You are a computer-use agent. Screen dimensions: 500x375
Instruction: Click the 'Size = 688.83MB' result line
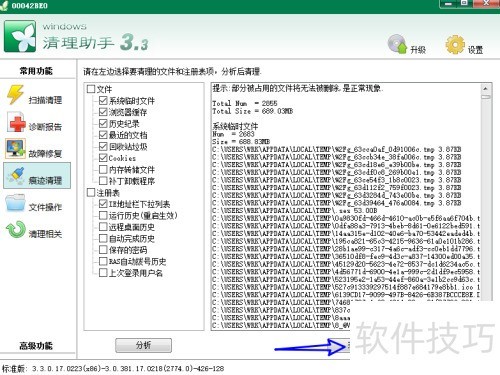pos(241,142)
